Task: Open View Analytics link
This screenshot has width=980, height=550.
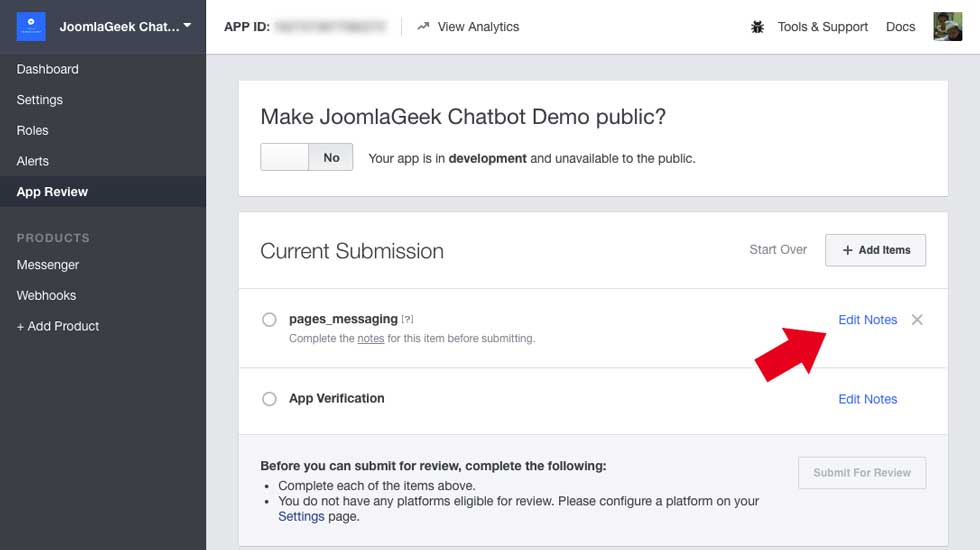Action: point(478,26)
